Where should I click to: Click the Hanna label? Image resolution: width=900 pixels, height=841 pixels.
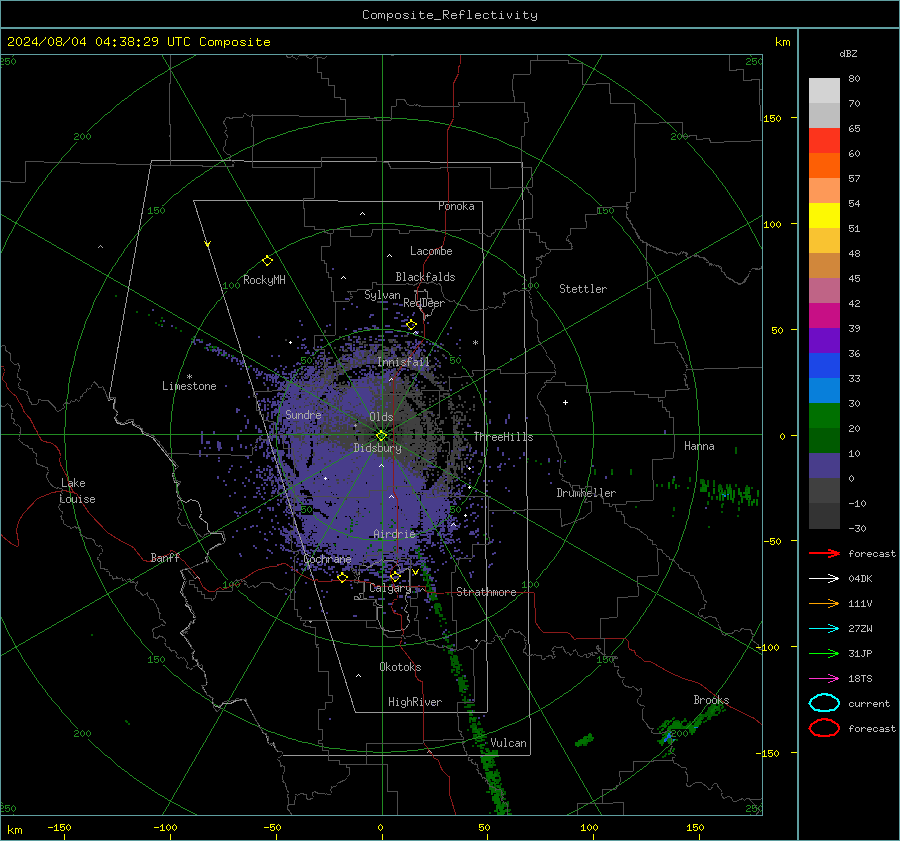point(699,446)
